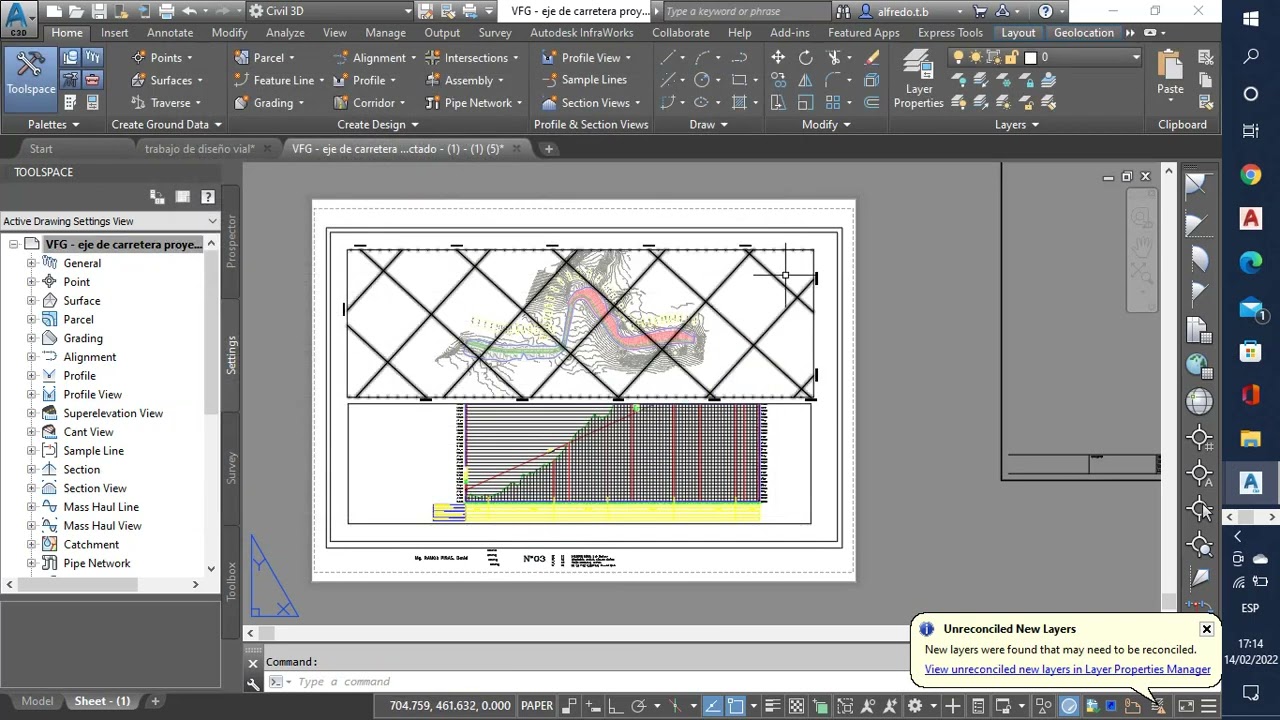The height and width of the screenshot is (720, 1280).
Task: Click the Undo arrow in quick access toolbar
Action: (189, 11)
